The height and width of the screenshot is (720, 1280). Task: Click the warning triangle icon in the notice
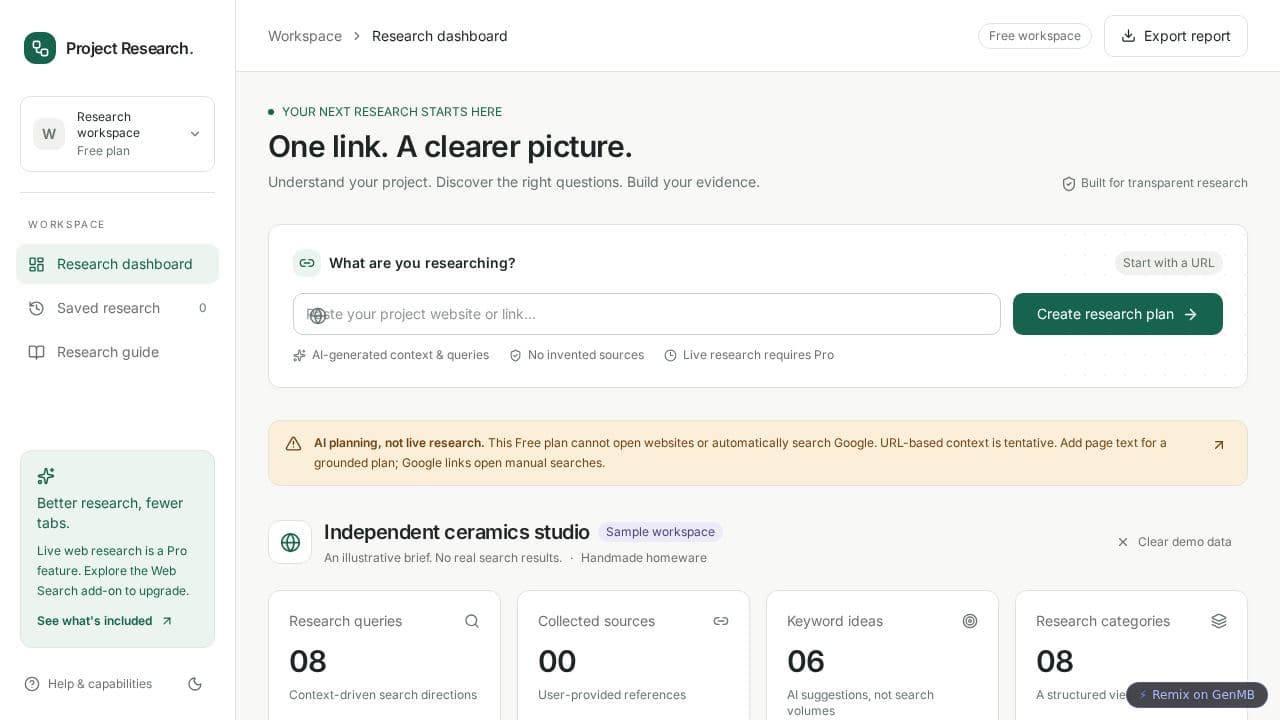[x=293, y=444]
